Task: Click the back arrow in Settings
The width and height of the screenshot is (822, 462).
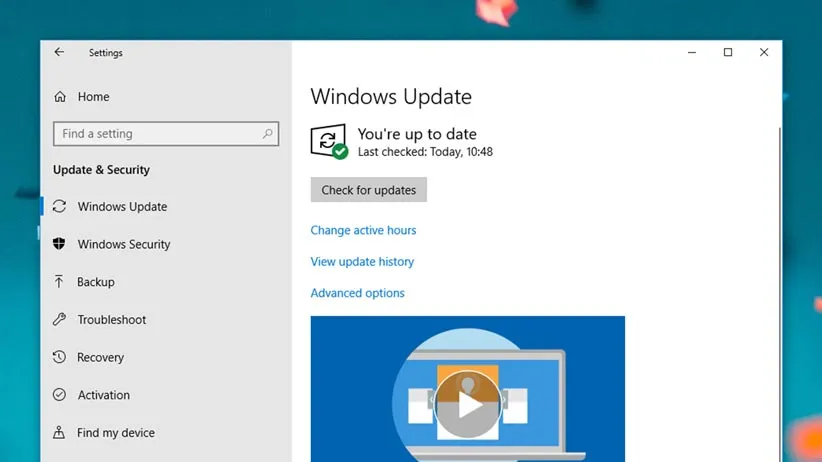Action: (x=59, y=52)
